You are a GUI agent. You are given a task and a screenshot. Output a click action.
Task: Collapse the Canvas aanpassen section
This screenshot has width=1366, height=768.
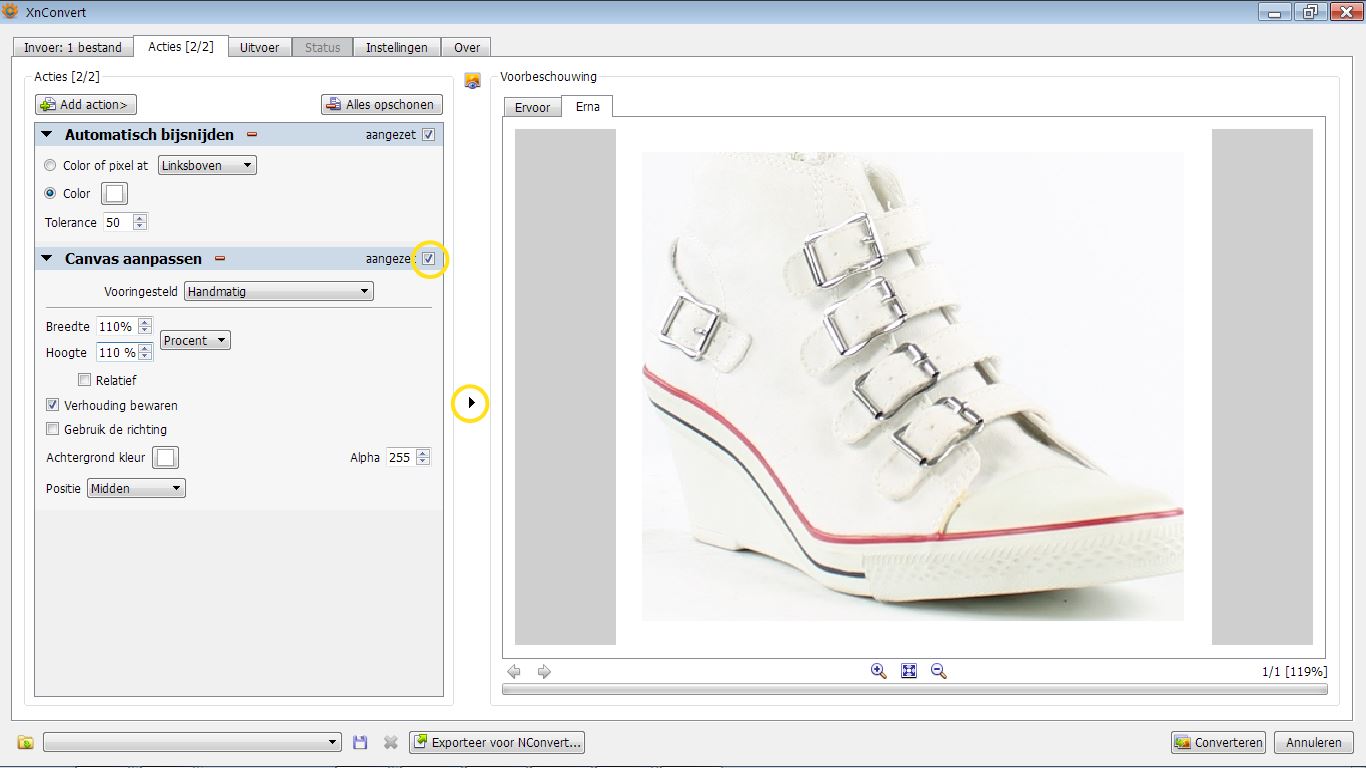(x=46, y=259)
